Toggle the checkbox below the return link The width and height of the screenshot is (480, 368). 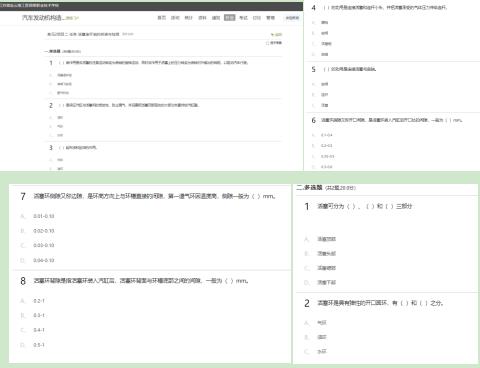[267, 43]
